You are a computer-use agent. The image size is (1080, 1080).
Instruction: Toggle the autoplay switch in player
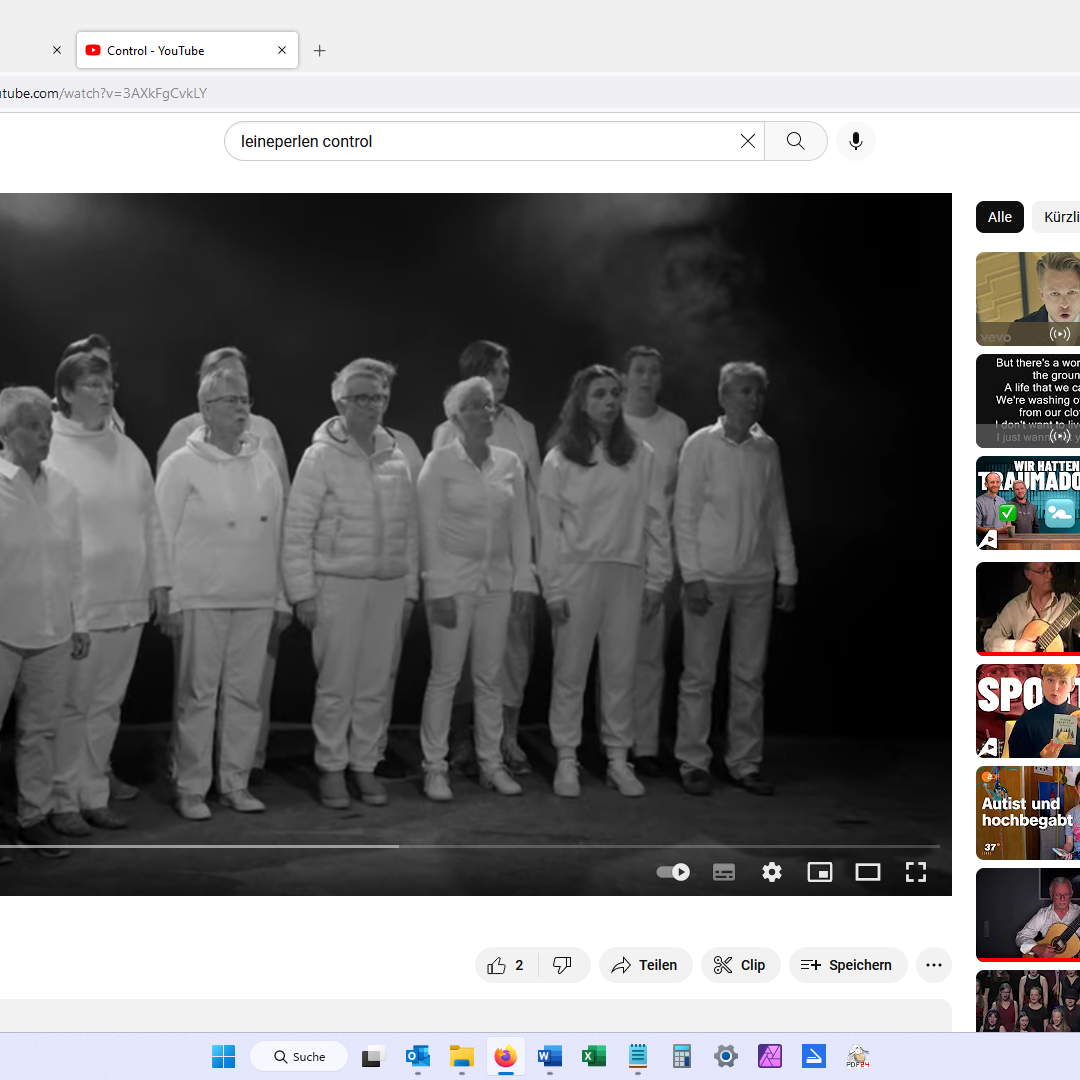click(x=672, y=872)
